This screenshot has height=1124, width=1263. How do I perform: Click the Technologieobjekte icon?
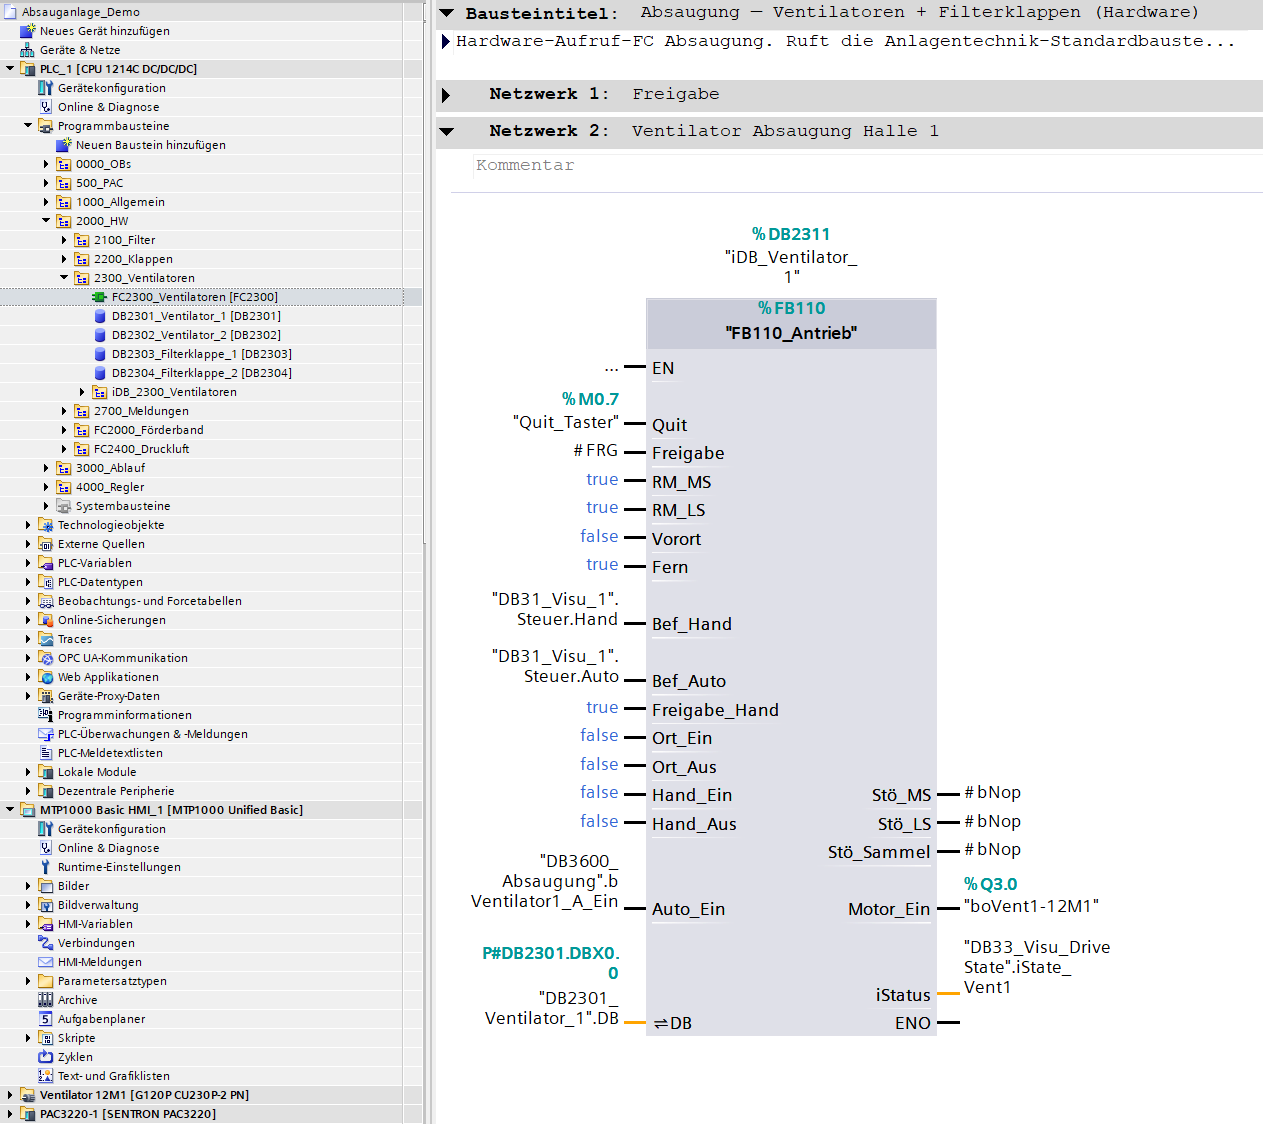45,525
